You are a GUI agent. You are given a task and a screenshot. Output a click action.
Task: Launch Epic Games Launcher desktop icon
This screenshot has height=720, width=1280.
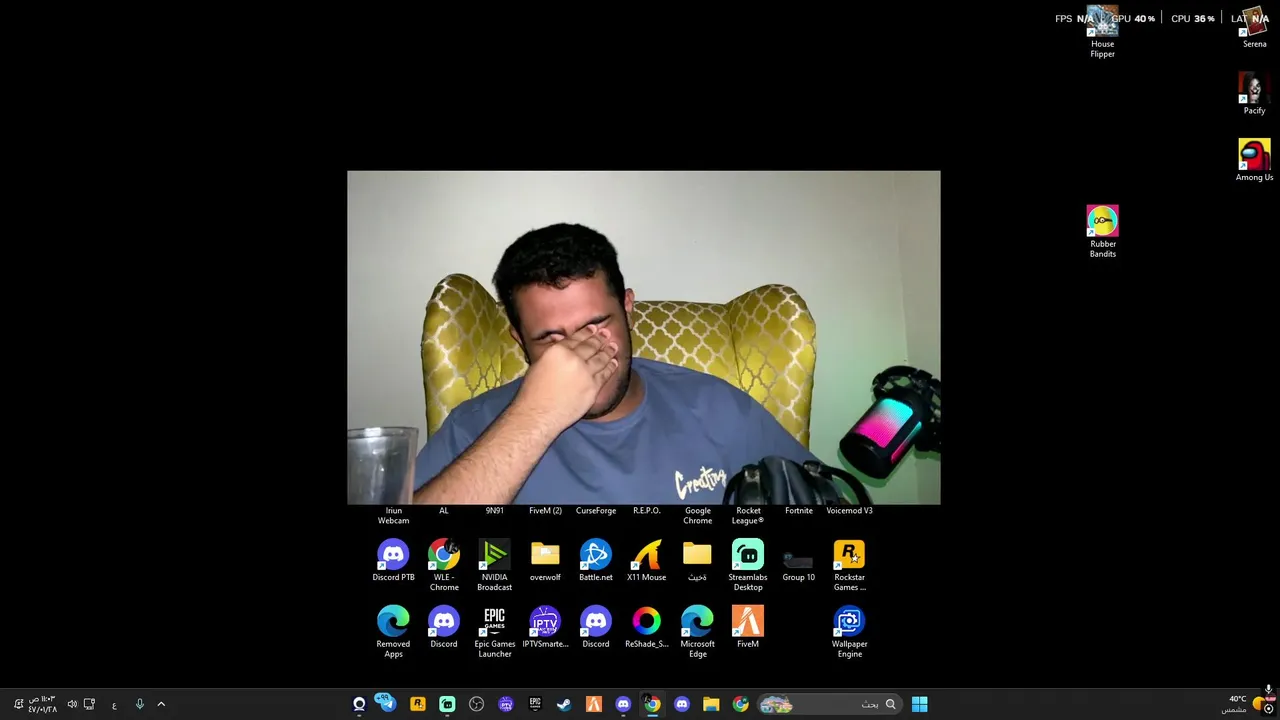(494, 632)
